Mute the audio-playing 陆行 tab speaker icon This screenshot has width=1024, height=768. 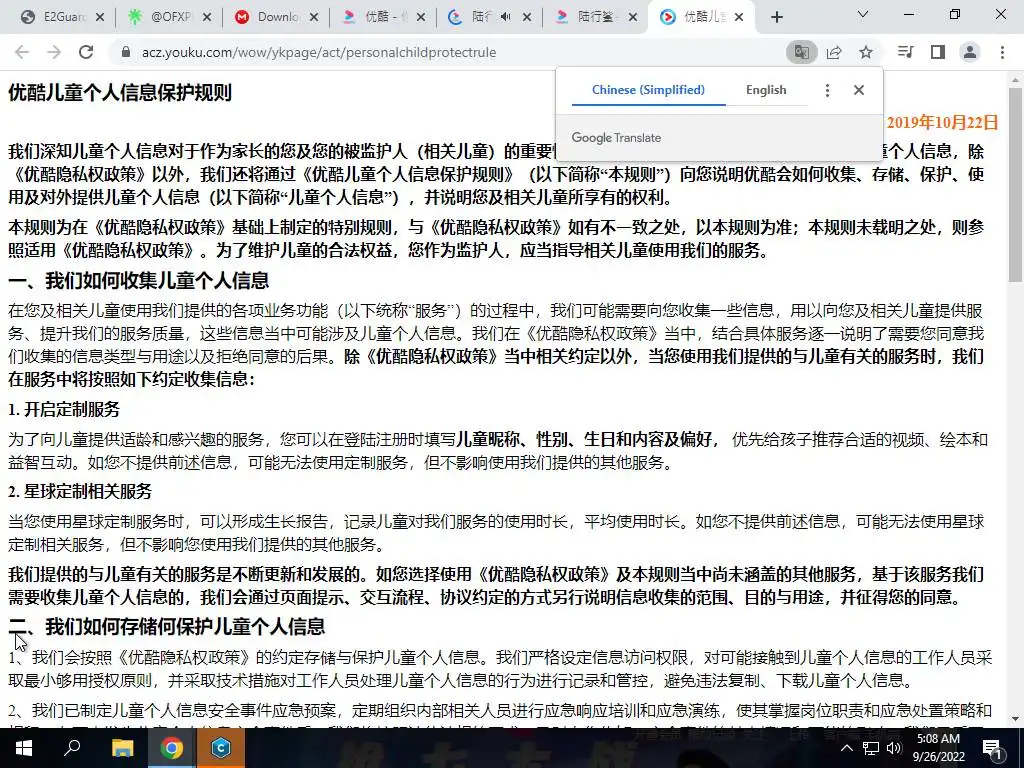(x=505, y=17)
